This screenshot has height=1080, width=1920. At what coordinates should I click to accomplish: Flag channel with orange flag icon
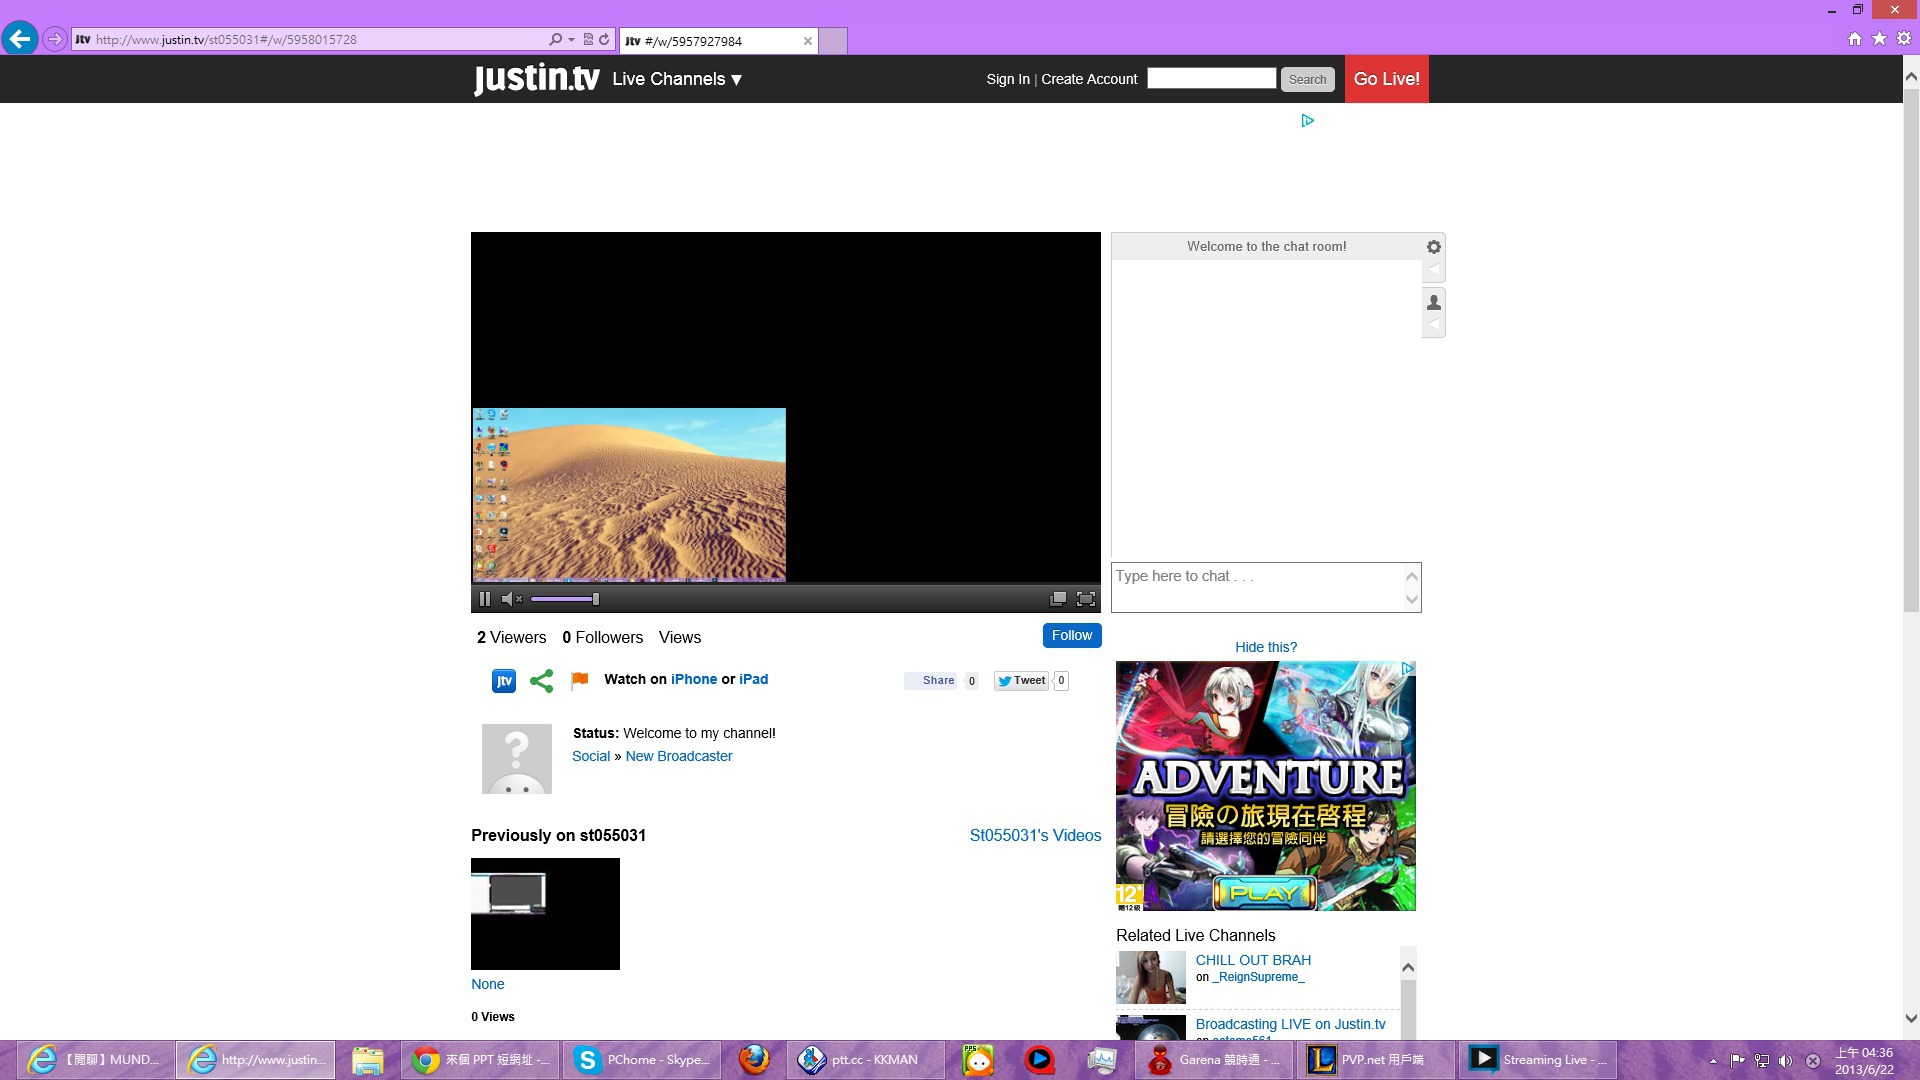[579, 680]
